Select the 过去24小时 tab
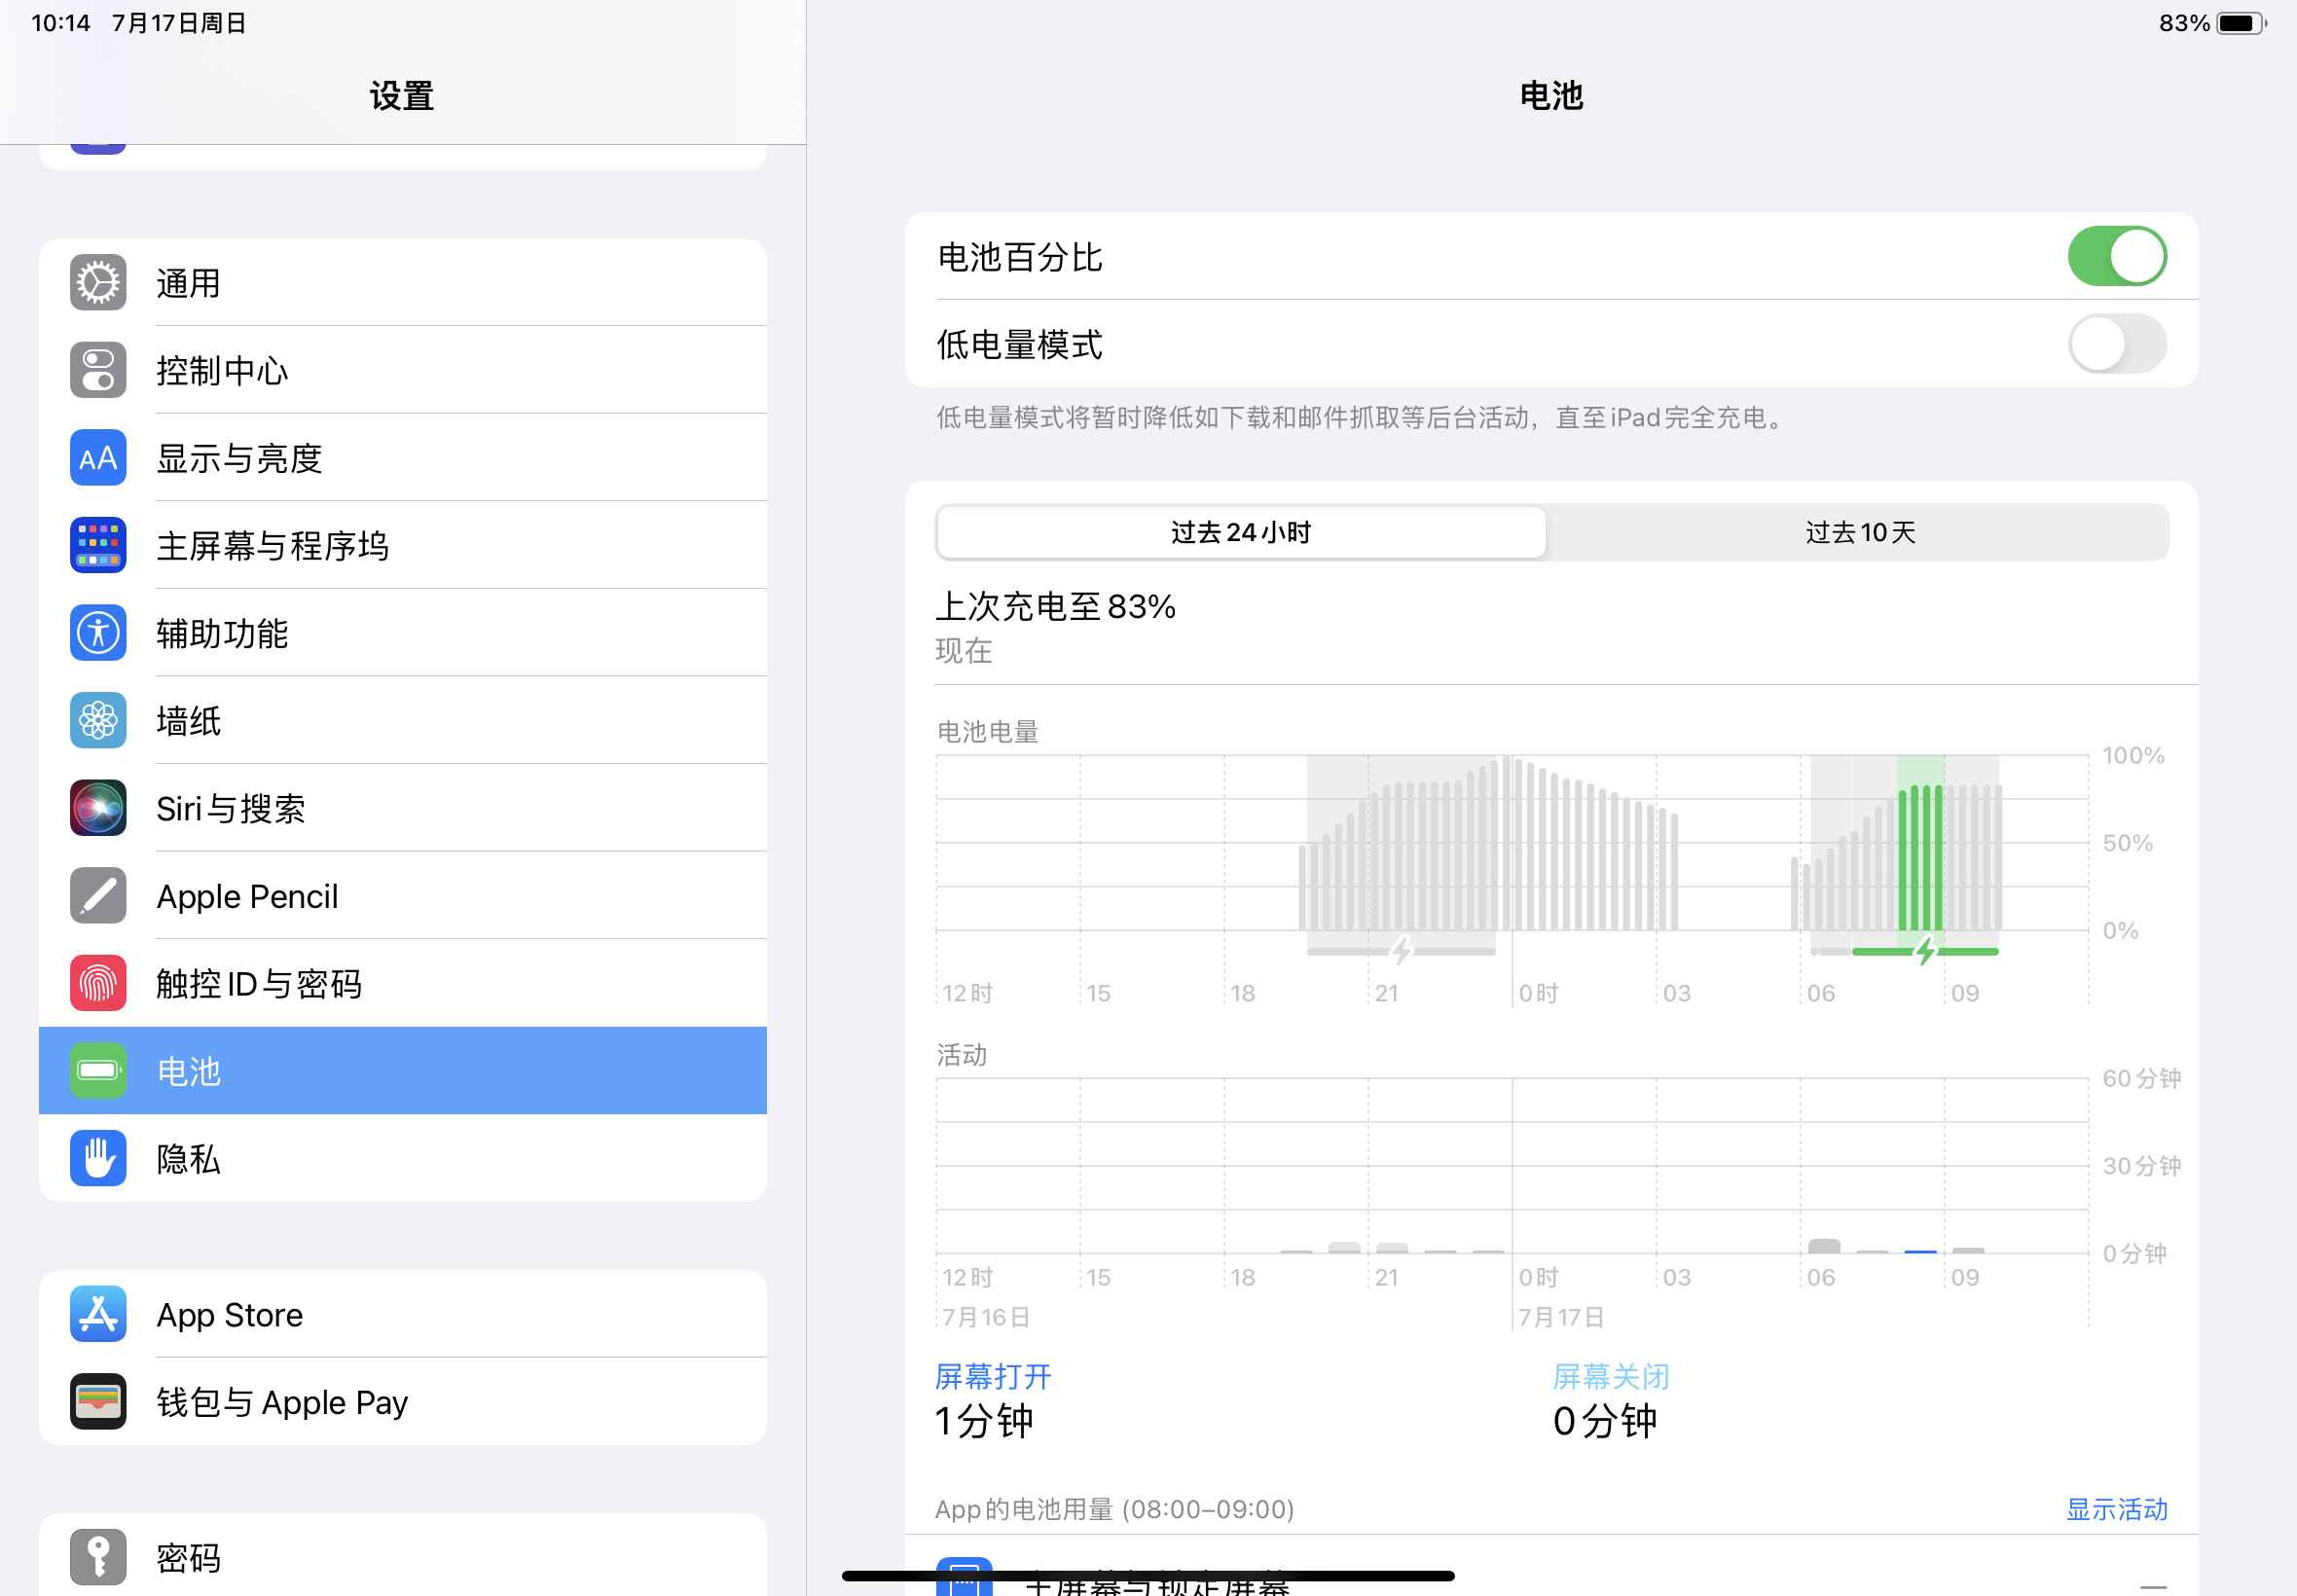The width and height of the screenshot is (2297, 1596). pos(1240,532)
